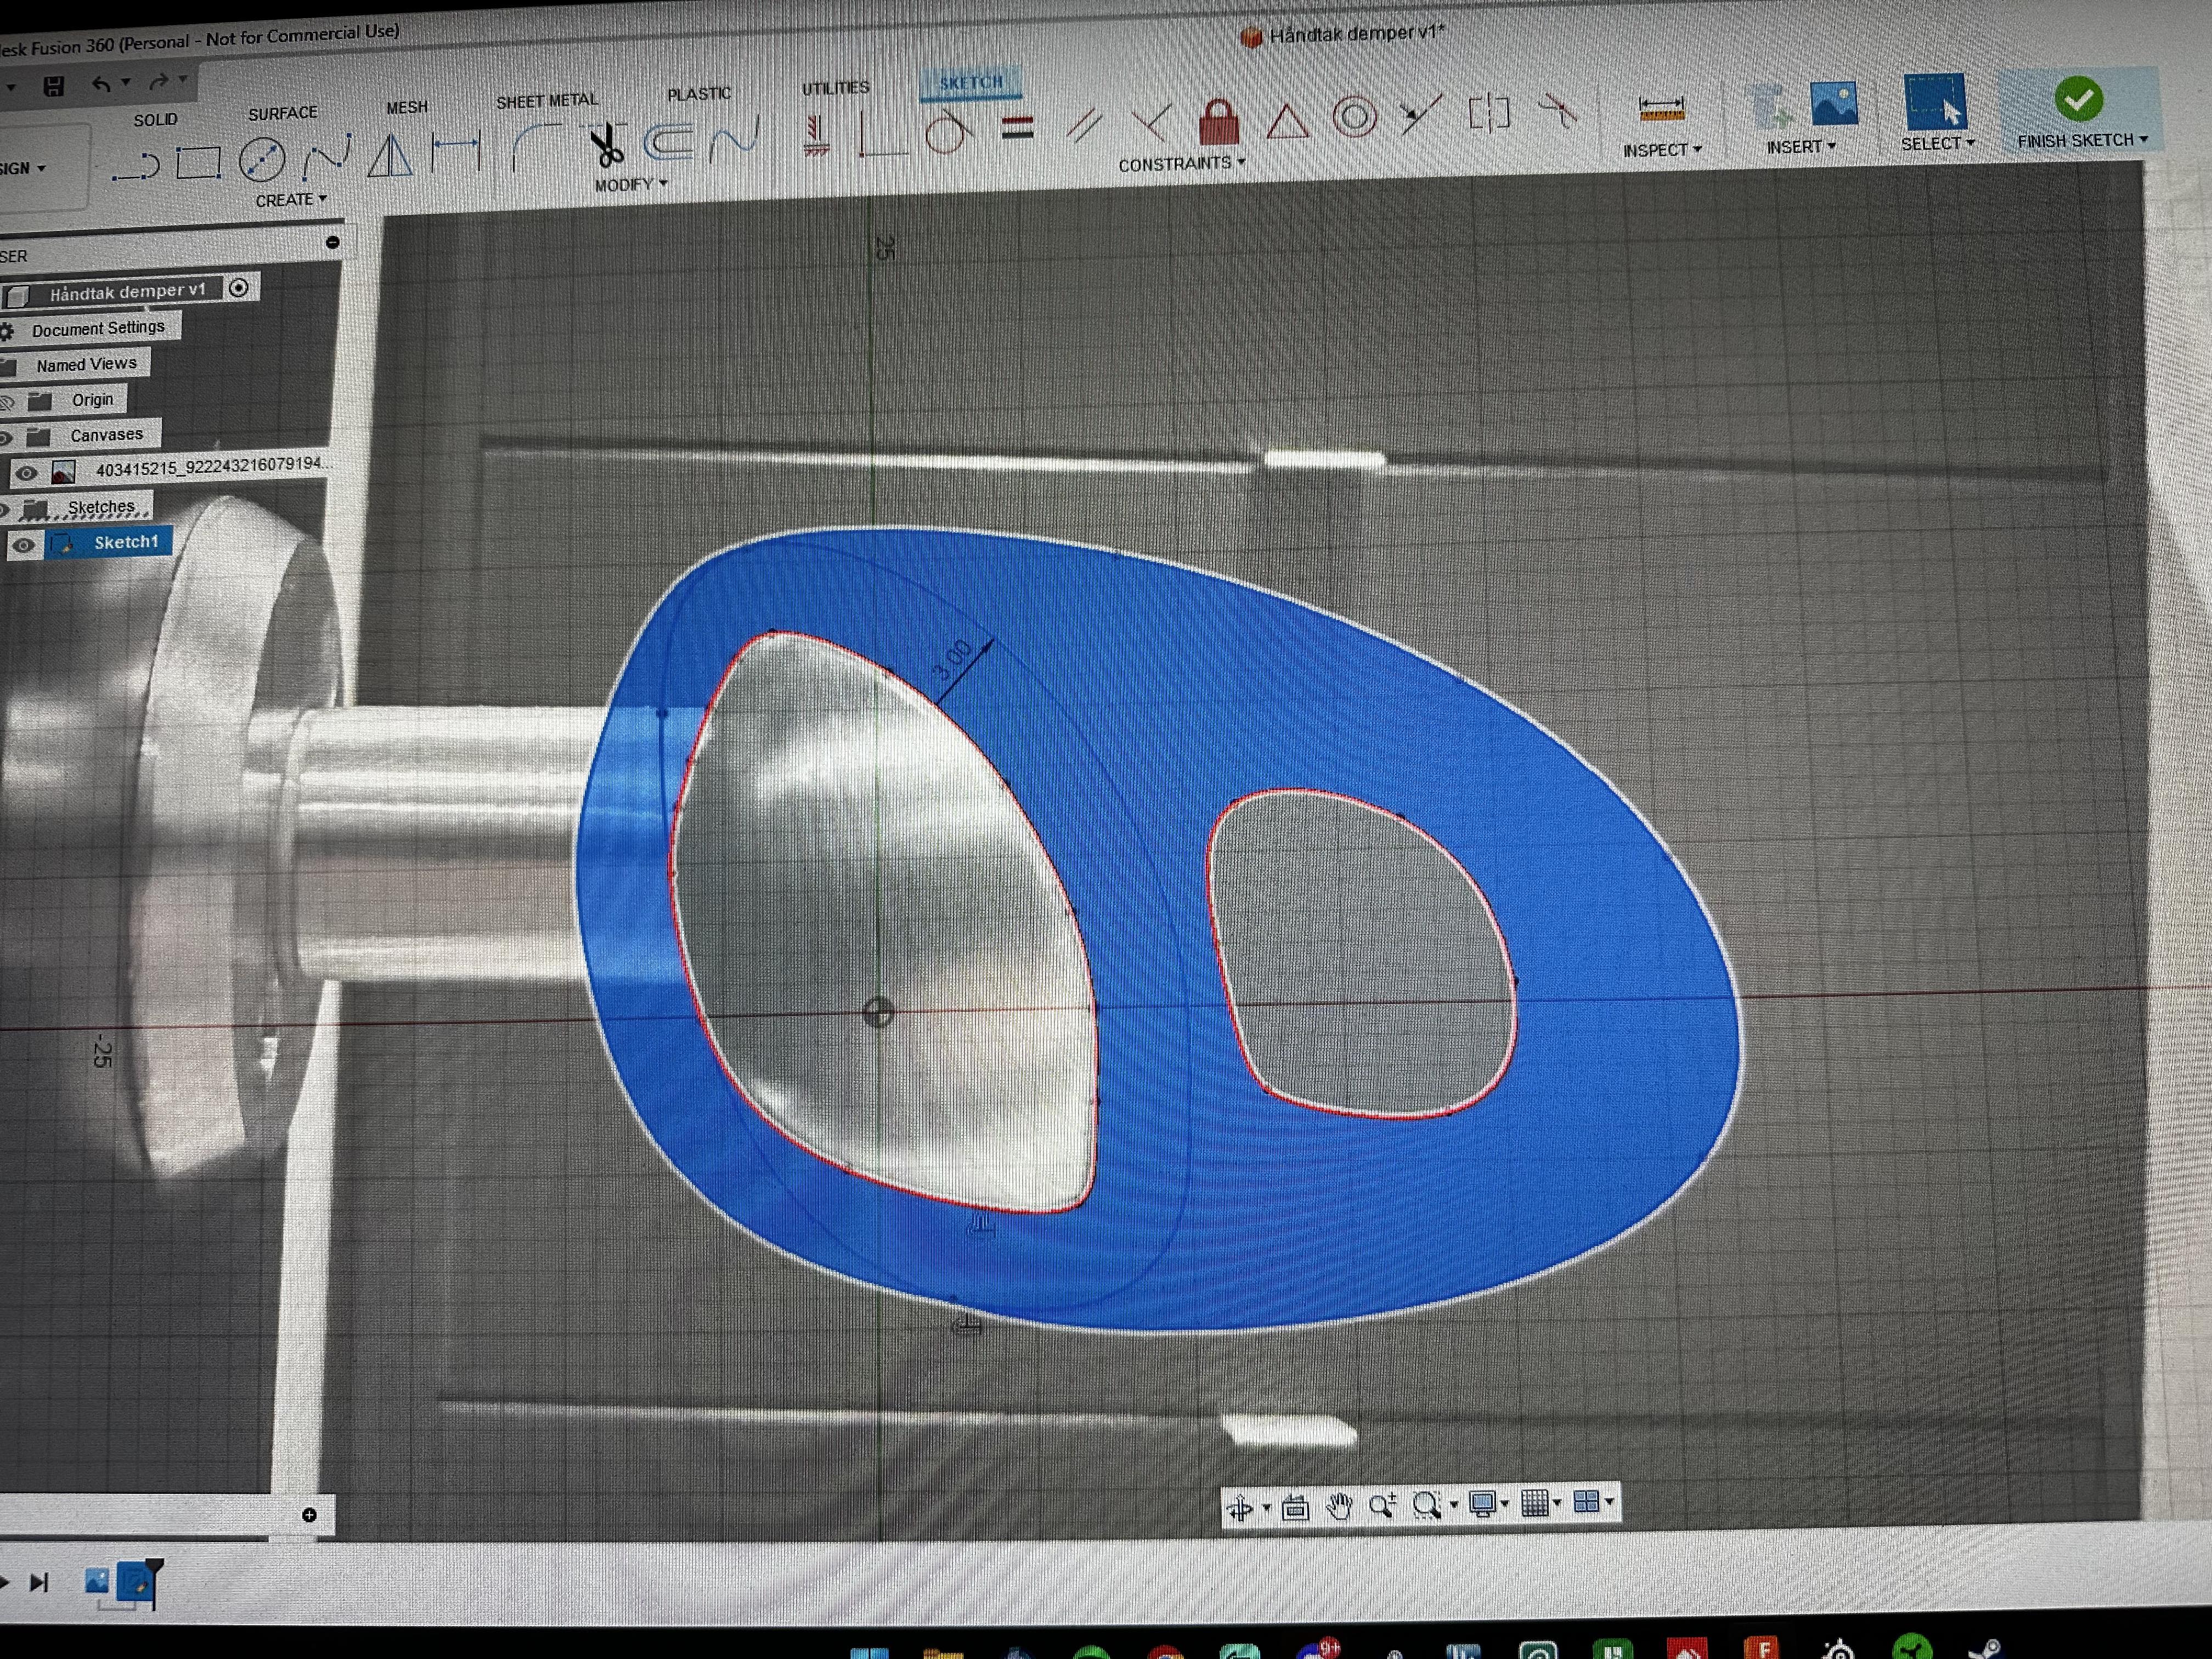Open the SHEET METAL tab
The image size is (2212, 1659).
(546, 101)
